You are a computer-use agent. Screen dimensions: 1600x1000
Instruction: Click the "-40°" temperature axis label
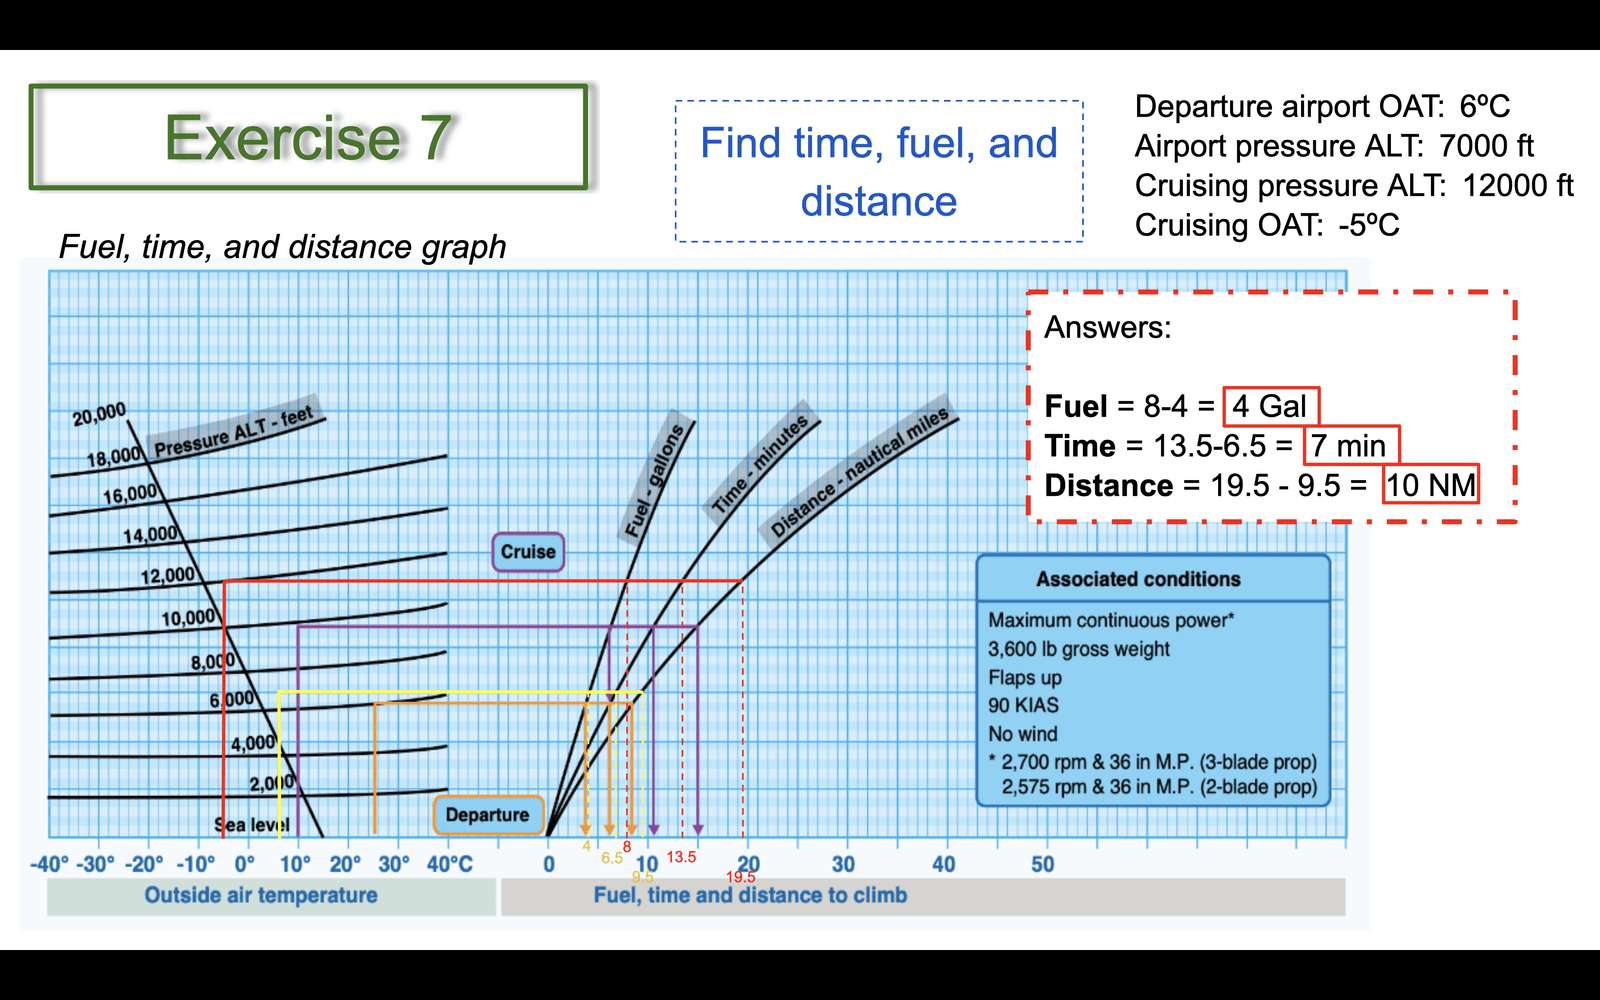[x=50, y=864]
